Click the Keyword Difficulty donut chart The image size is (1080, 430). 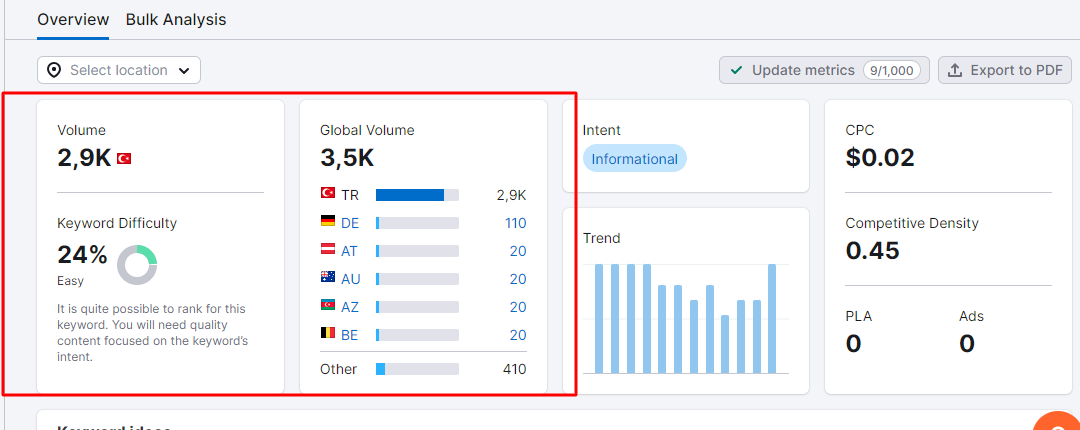click(x=137, y=265)
